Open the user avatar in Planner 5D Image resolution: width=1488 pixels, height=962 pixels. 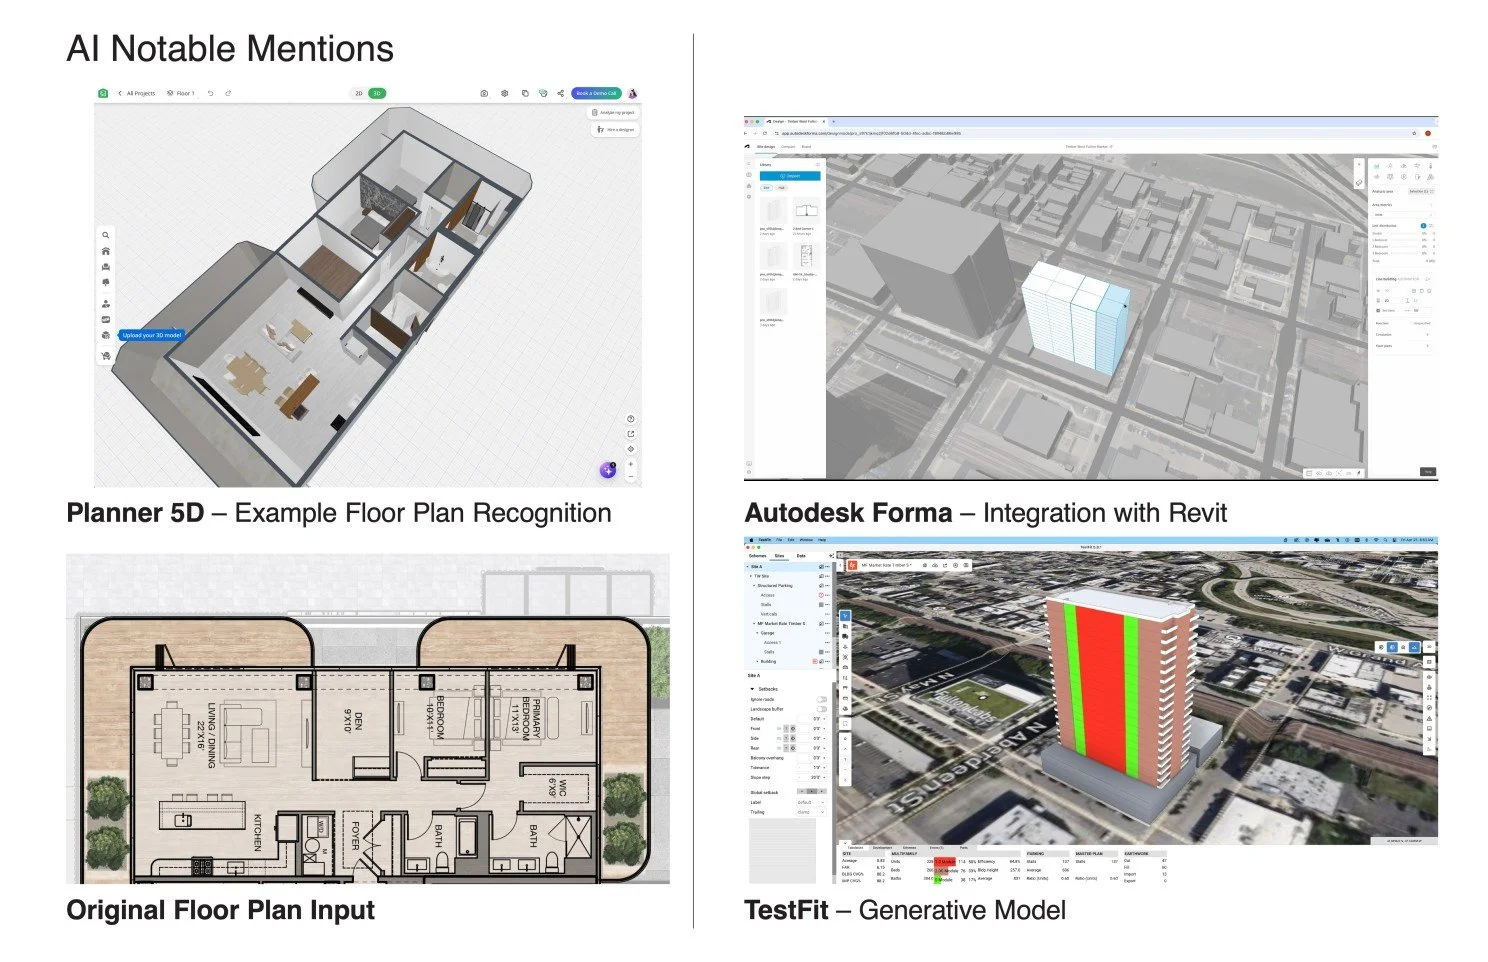[633, 93]
